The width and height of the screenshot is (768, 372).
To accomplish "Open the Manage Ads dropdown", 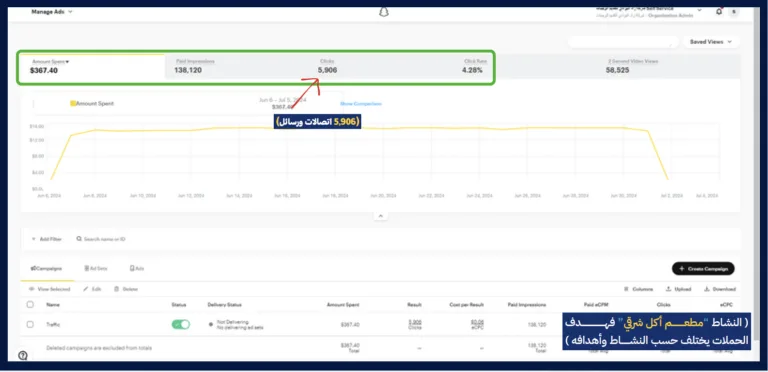I will (x=52, y=12).
